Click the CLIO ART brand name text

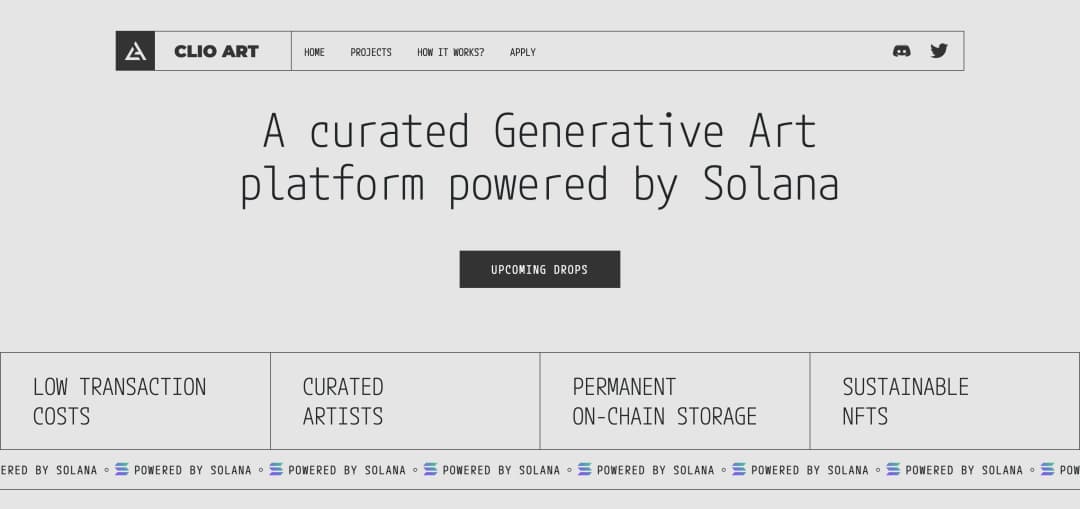[x=216, y=51]
